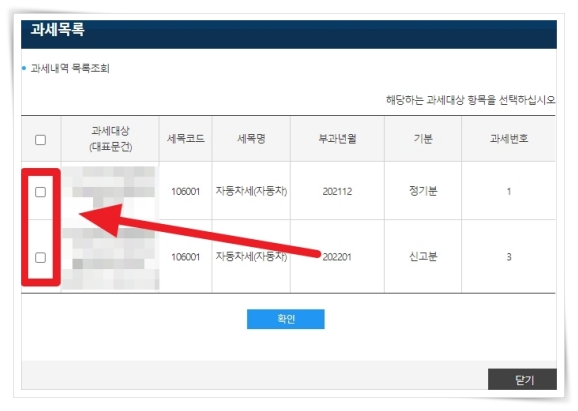Select the 세목명 column header
This screenshot has height=411, width=578.
pyautogui.click(x=251, y=139)
